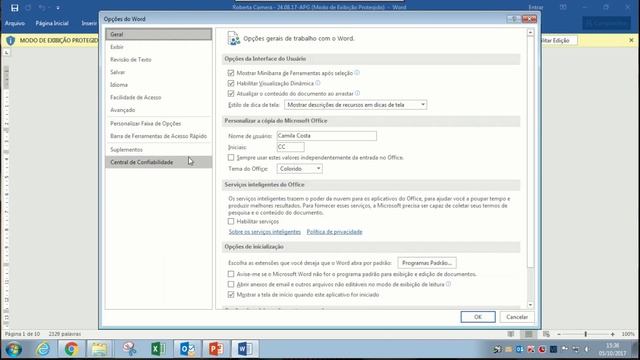Toggle Atualizar o conteúdo do documento ao arrastar

[231, 93]
